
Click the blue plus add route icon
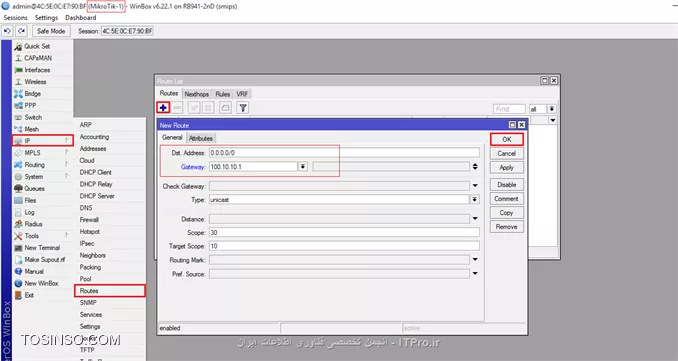(x=163, y=108)
